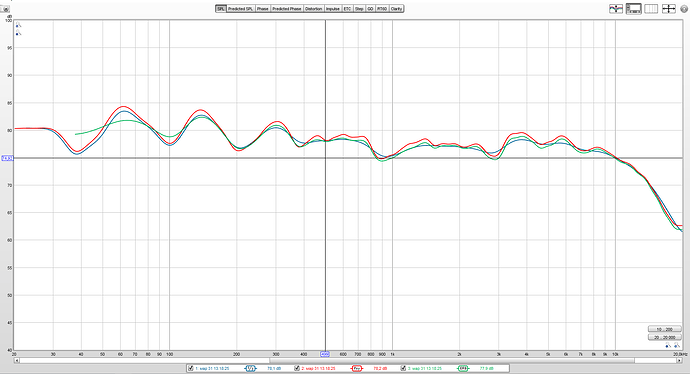Click the red measurement 2 legend name
Screen dimensions: 690x374
(x=319, y=368)
